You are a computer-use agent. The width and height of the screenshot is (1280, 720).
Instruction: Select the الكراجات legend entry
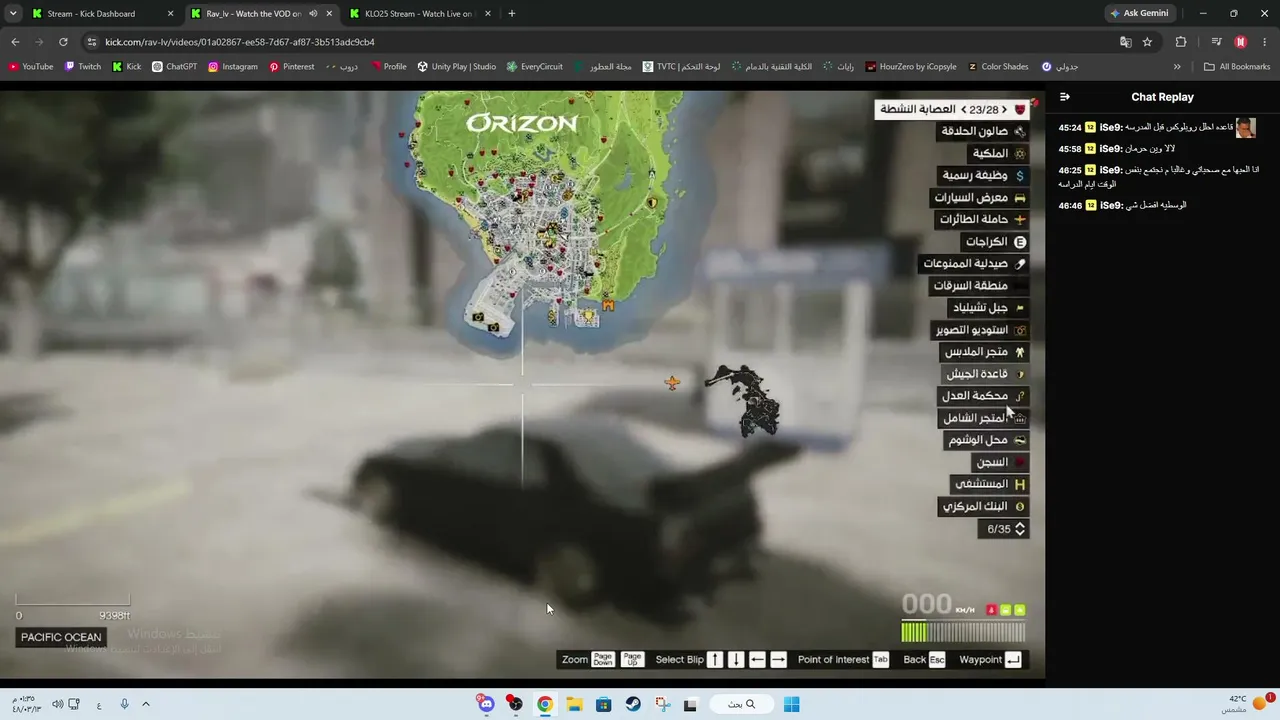[995, 242]
